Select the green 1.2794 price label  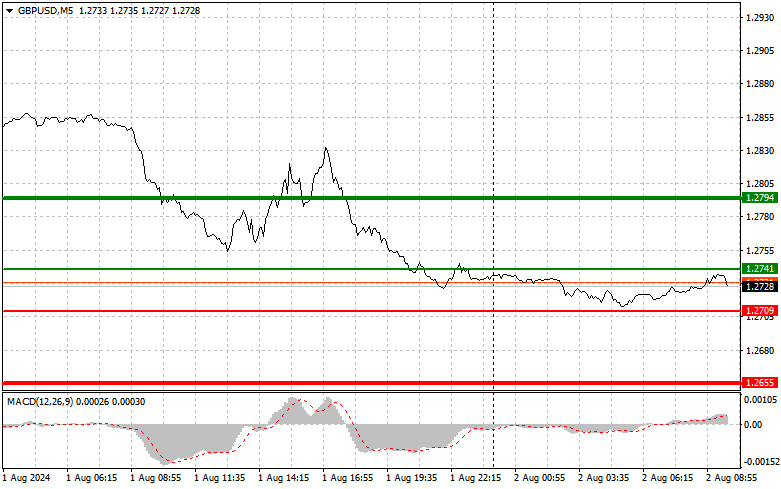pos(760,198)
